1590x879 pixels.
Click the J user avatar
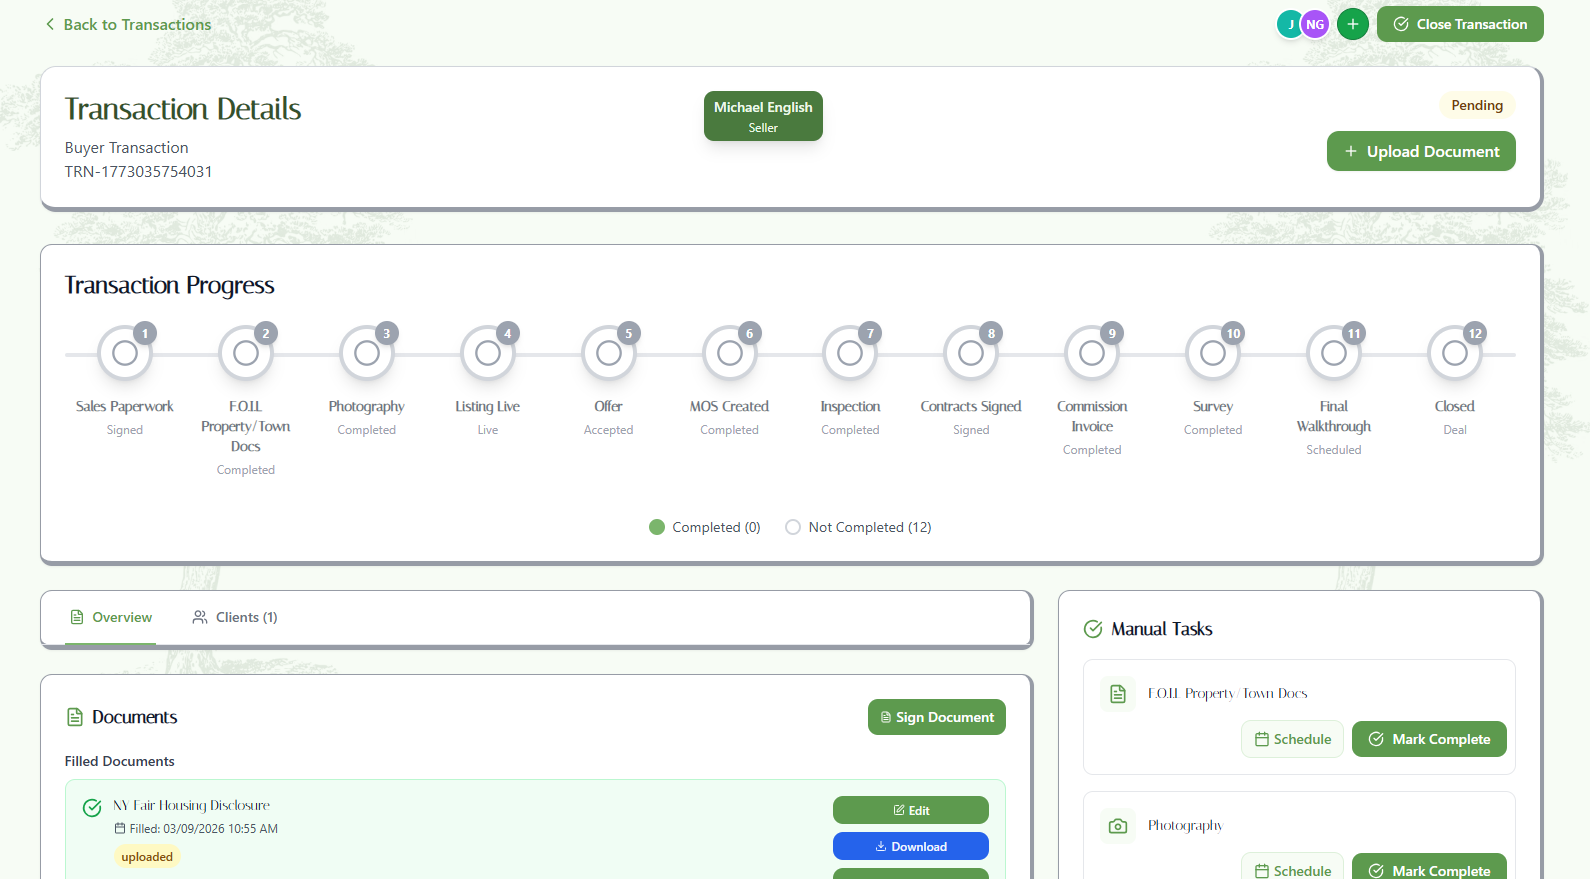click(x=1288, y=24)
